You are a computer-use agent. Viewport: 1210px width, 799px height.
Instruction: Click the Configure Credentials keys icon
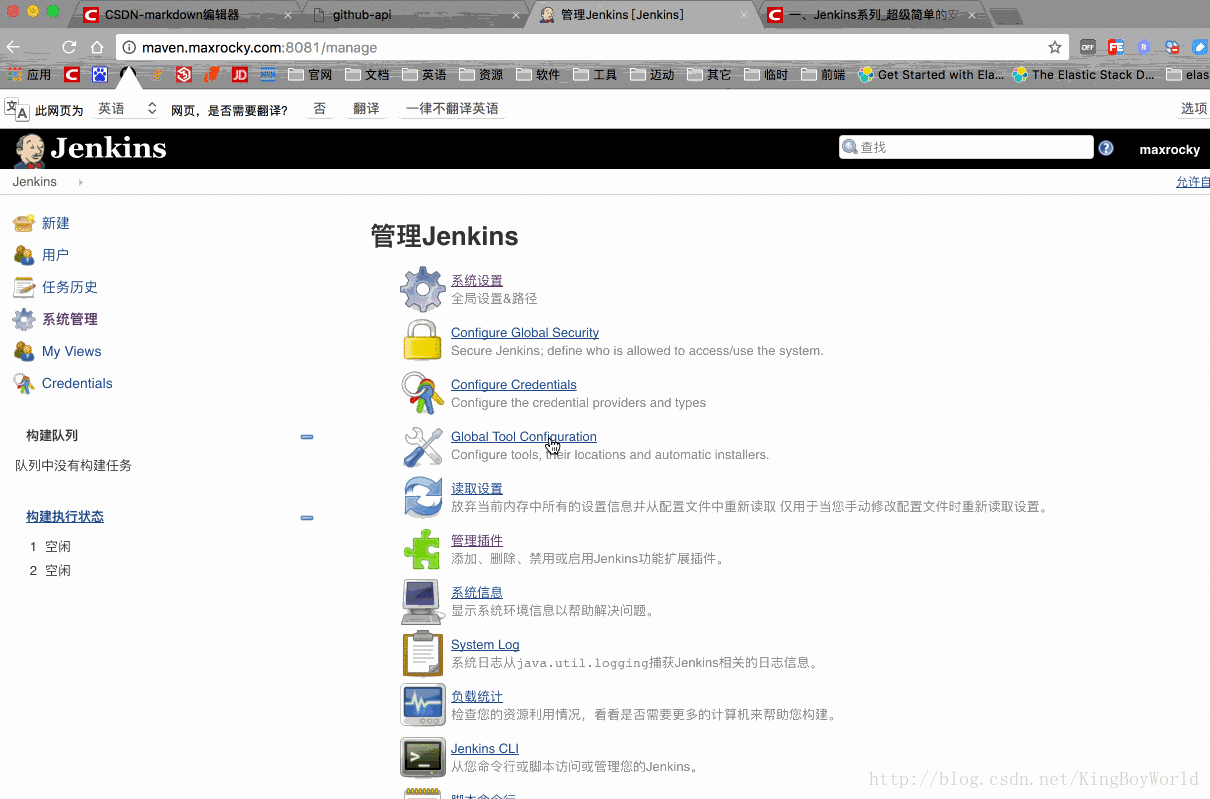(x=422, y=393)
